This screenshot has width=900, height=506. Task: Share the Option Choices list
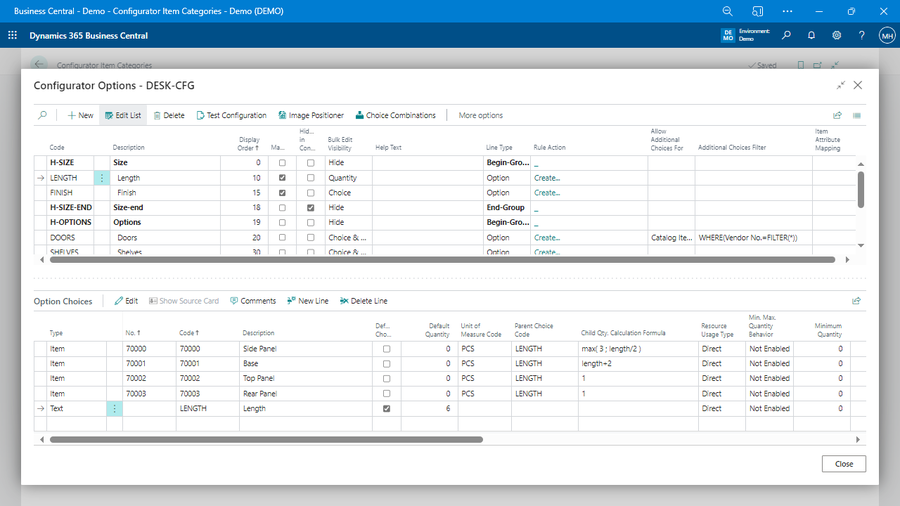click(x=856, y=301)
